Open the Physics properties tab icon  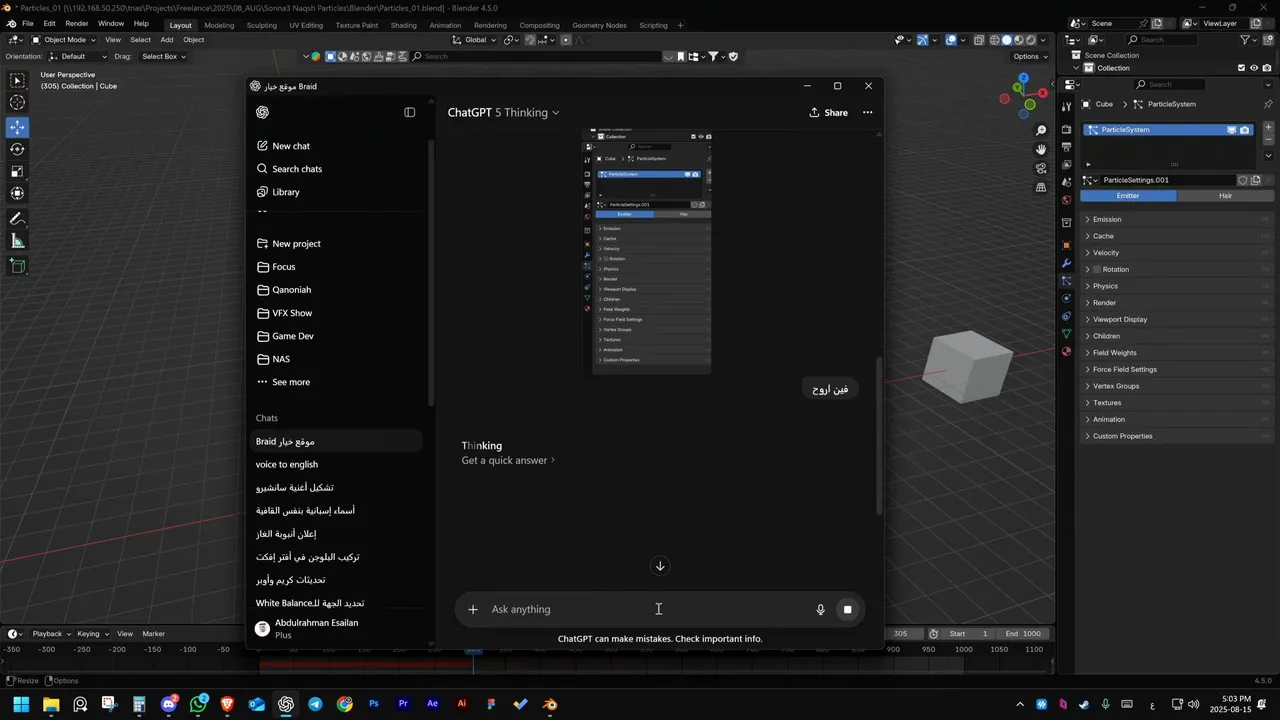point(1066,298)
